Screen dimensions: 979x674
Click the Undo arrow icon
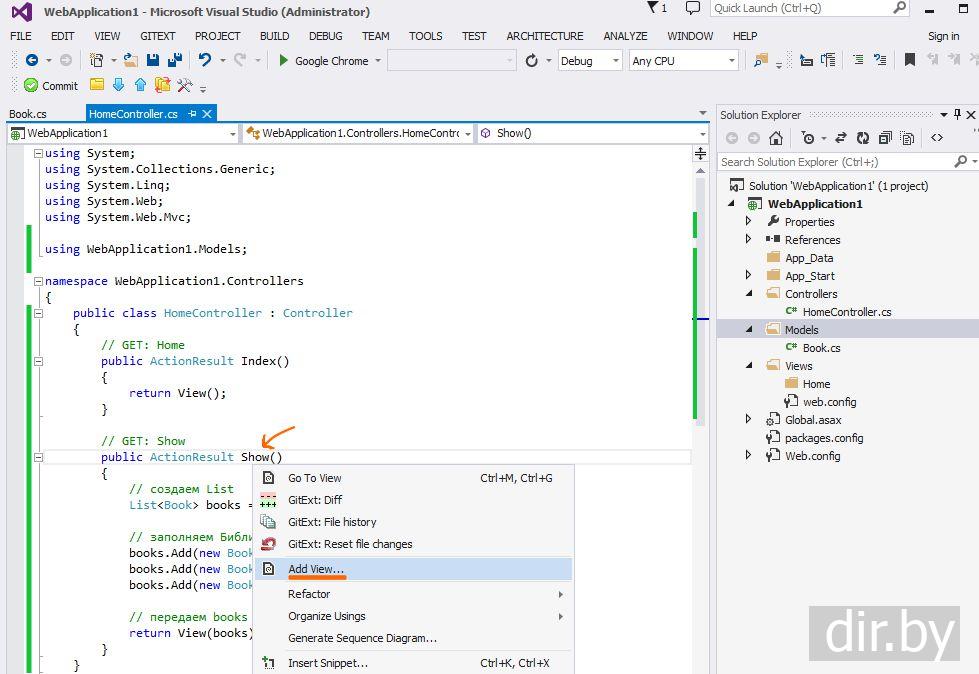pyautogui.click(x=205, y=61)
